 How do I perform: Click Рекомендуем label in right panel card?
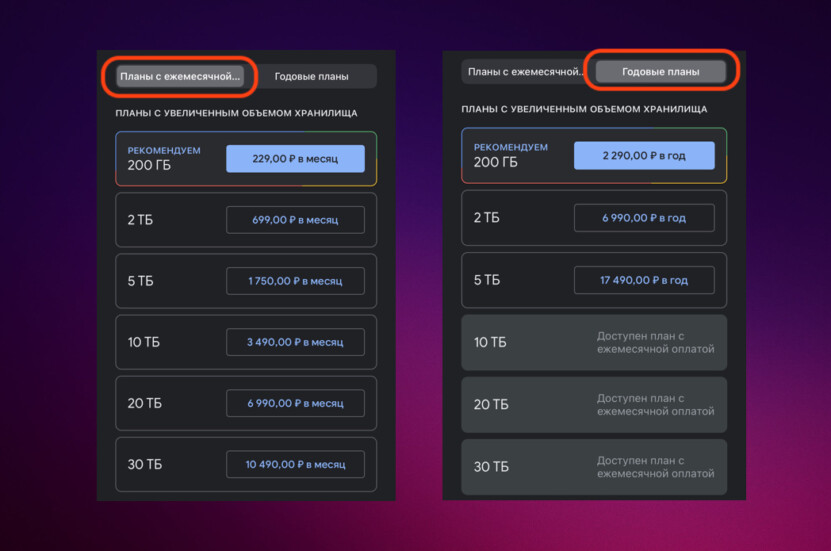click(511, 147)
